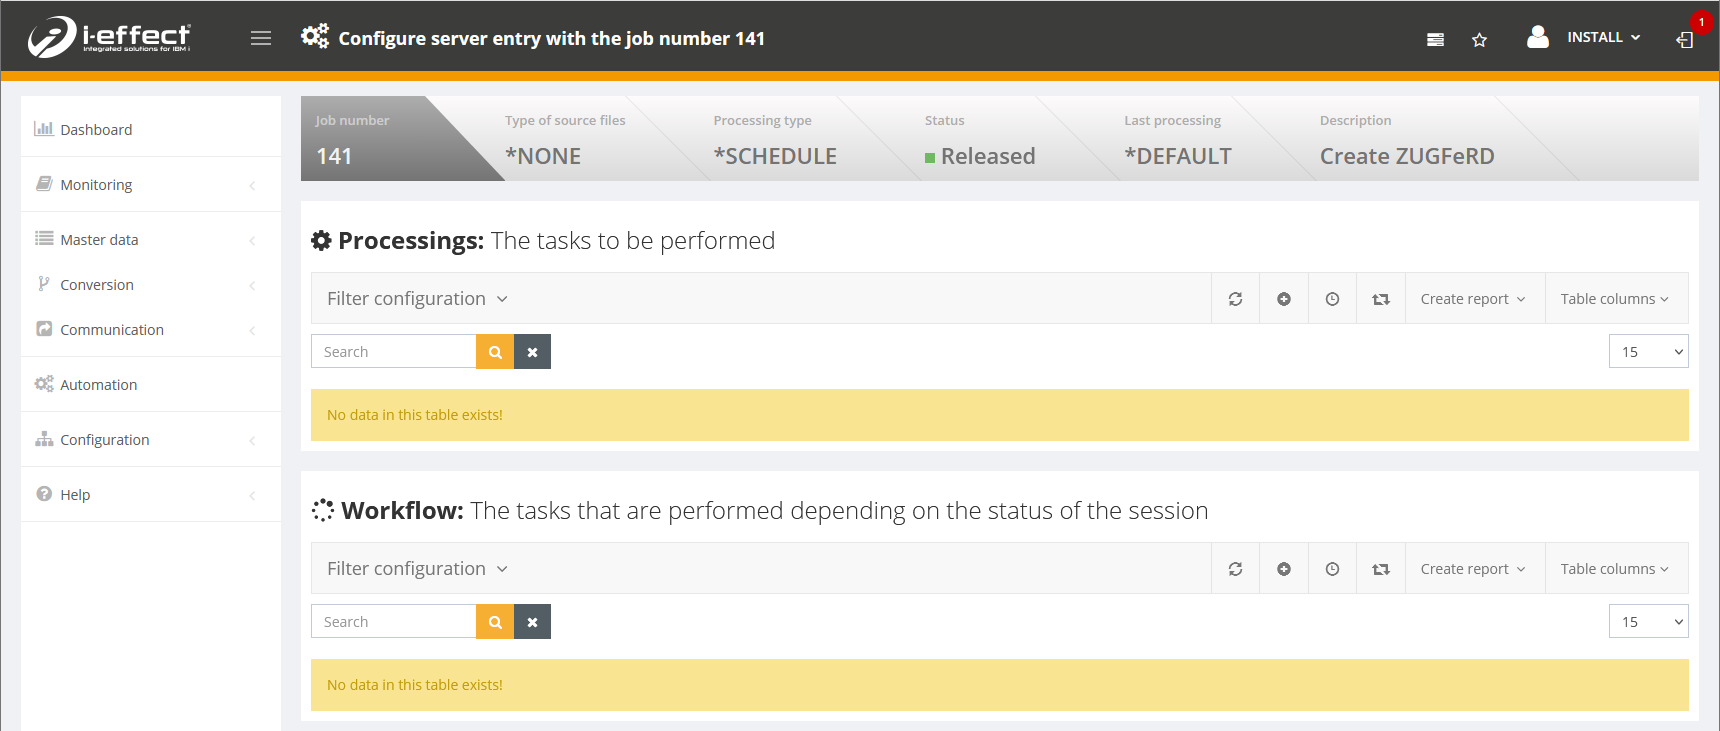Click the hamburger menu toggle icon

261,38
